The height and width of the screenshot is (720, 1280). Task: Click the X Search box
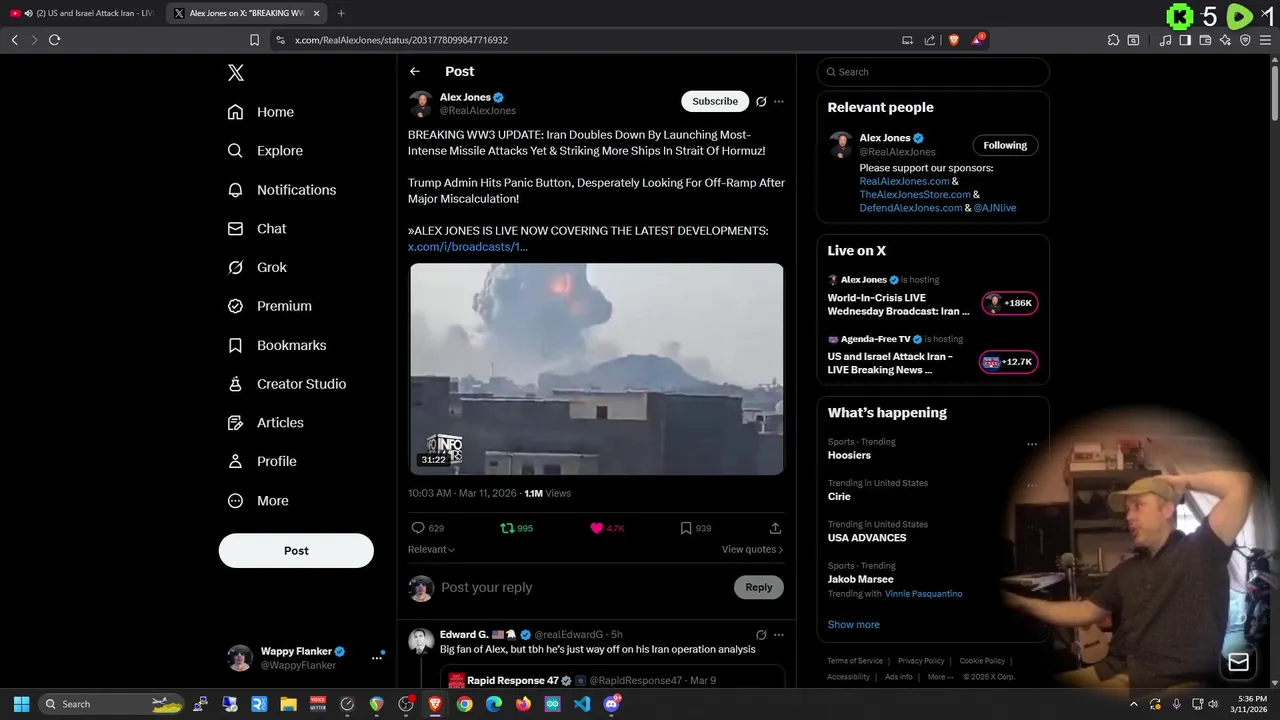click(933, 72)
